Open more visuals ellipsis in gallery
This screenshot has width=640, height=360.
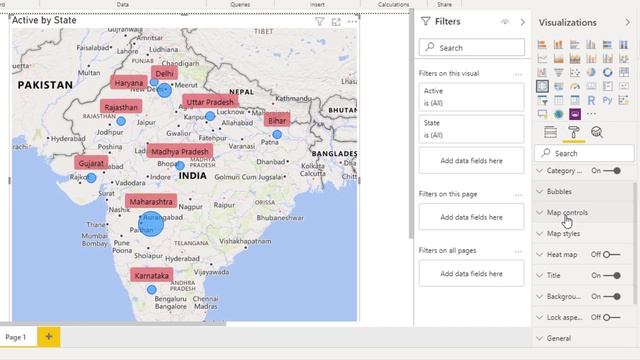pyautogui.click(x=591, y=114)
